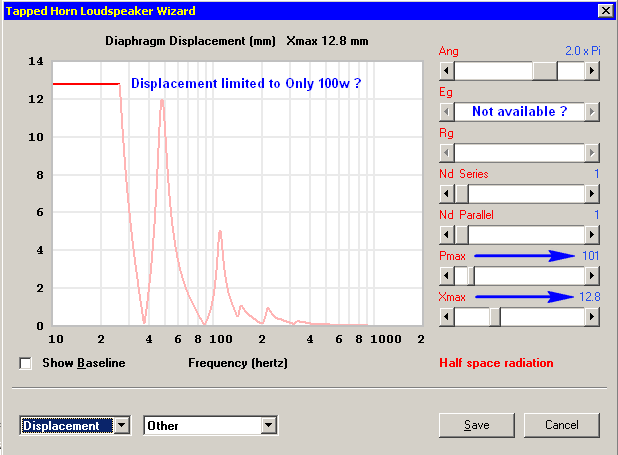
Task: Click the Rg slider track
Action: pyautogui.click(x=519, y=153)
